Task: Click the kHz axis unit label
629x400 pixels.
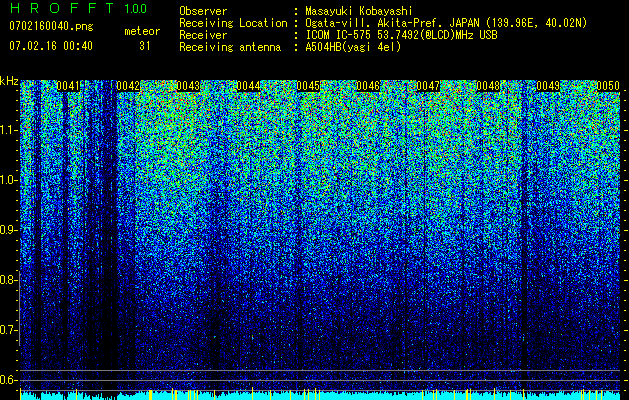Action: tap(9, 81)
